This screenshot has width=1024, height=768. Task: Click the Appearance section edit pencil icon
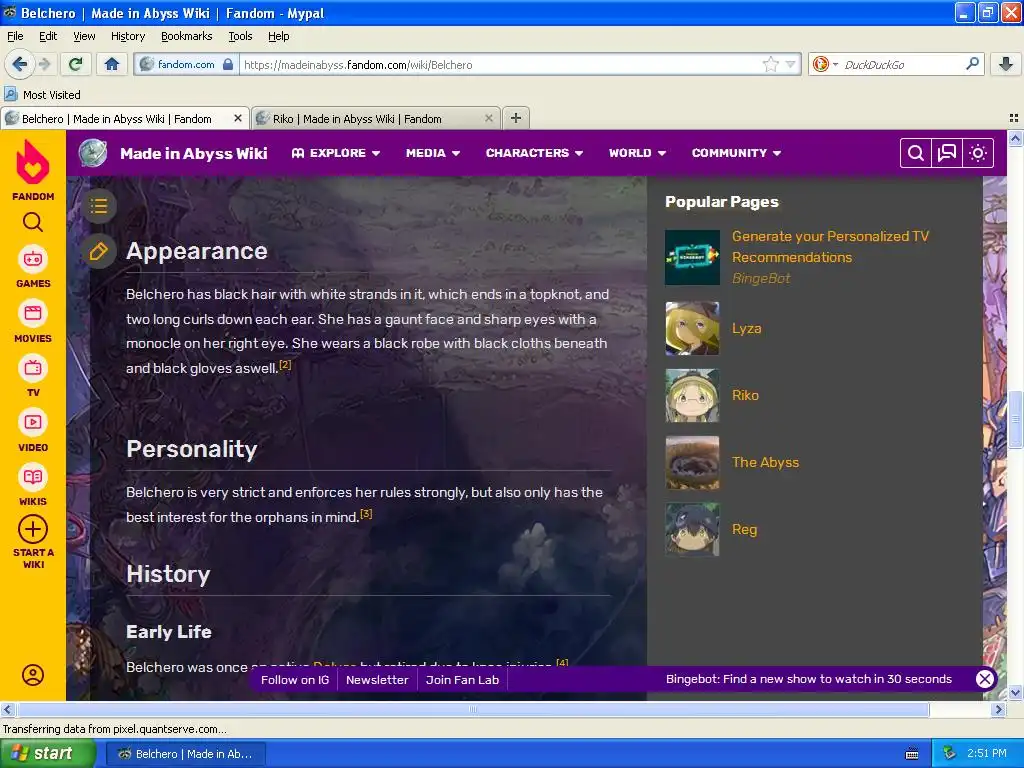pyautogui.click(x=99, y=251)
